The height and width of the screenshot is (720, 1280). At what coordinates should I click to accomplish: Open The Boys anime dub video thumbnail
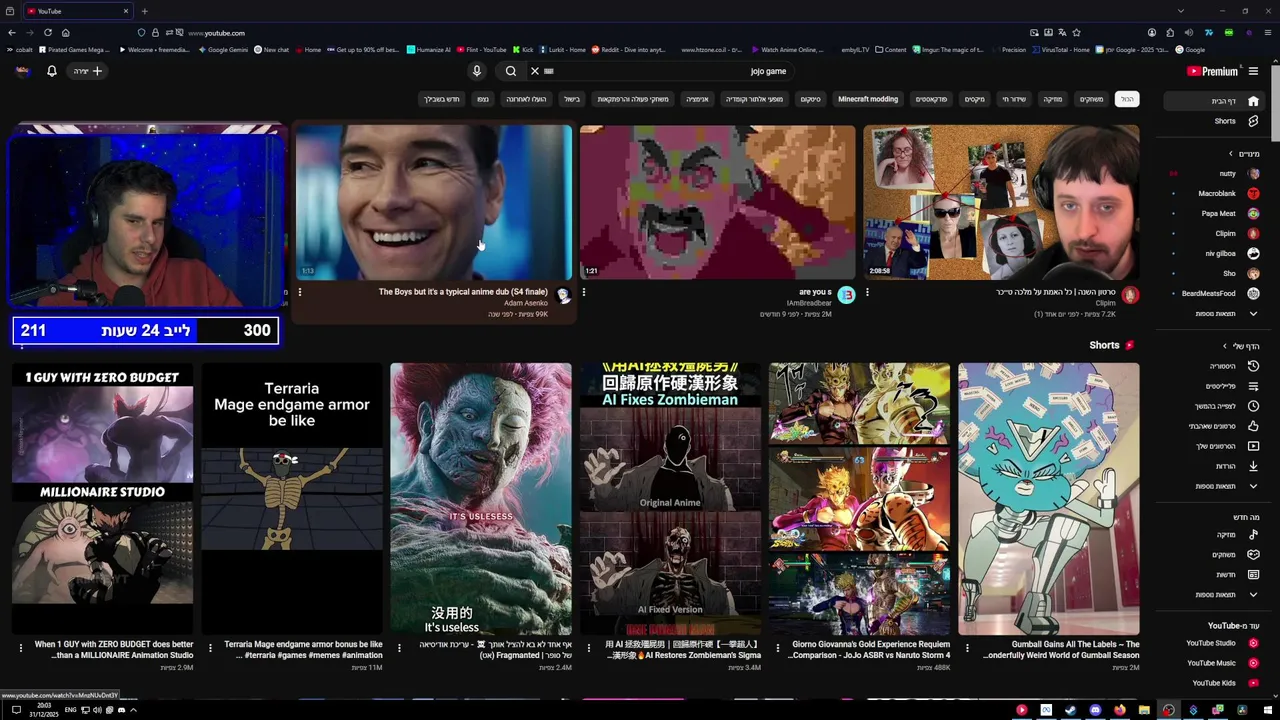click(434, 202)
